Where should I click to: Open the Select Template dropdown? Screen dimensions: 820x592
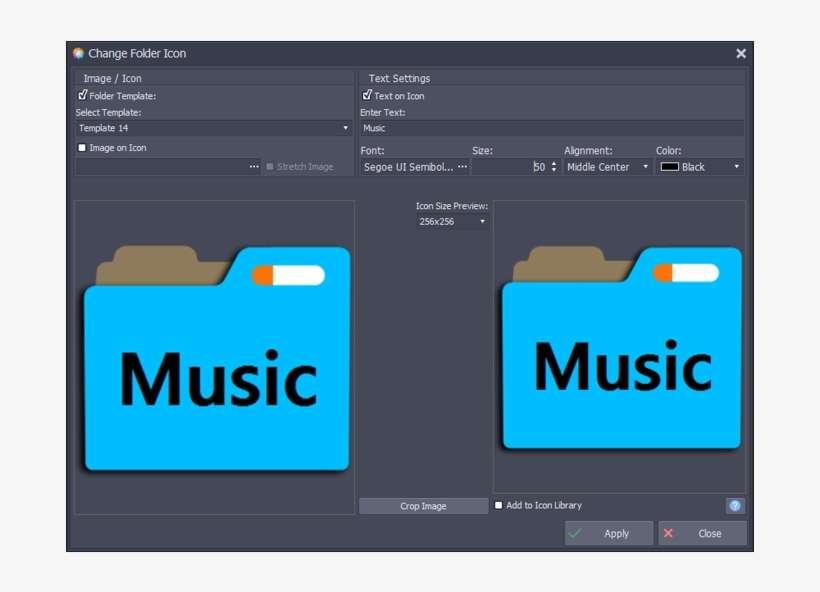click(x=344, y=128)
